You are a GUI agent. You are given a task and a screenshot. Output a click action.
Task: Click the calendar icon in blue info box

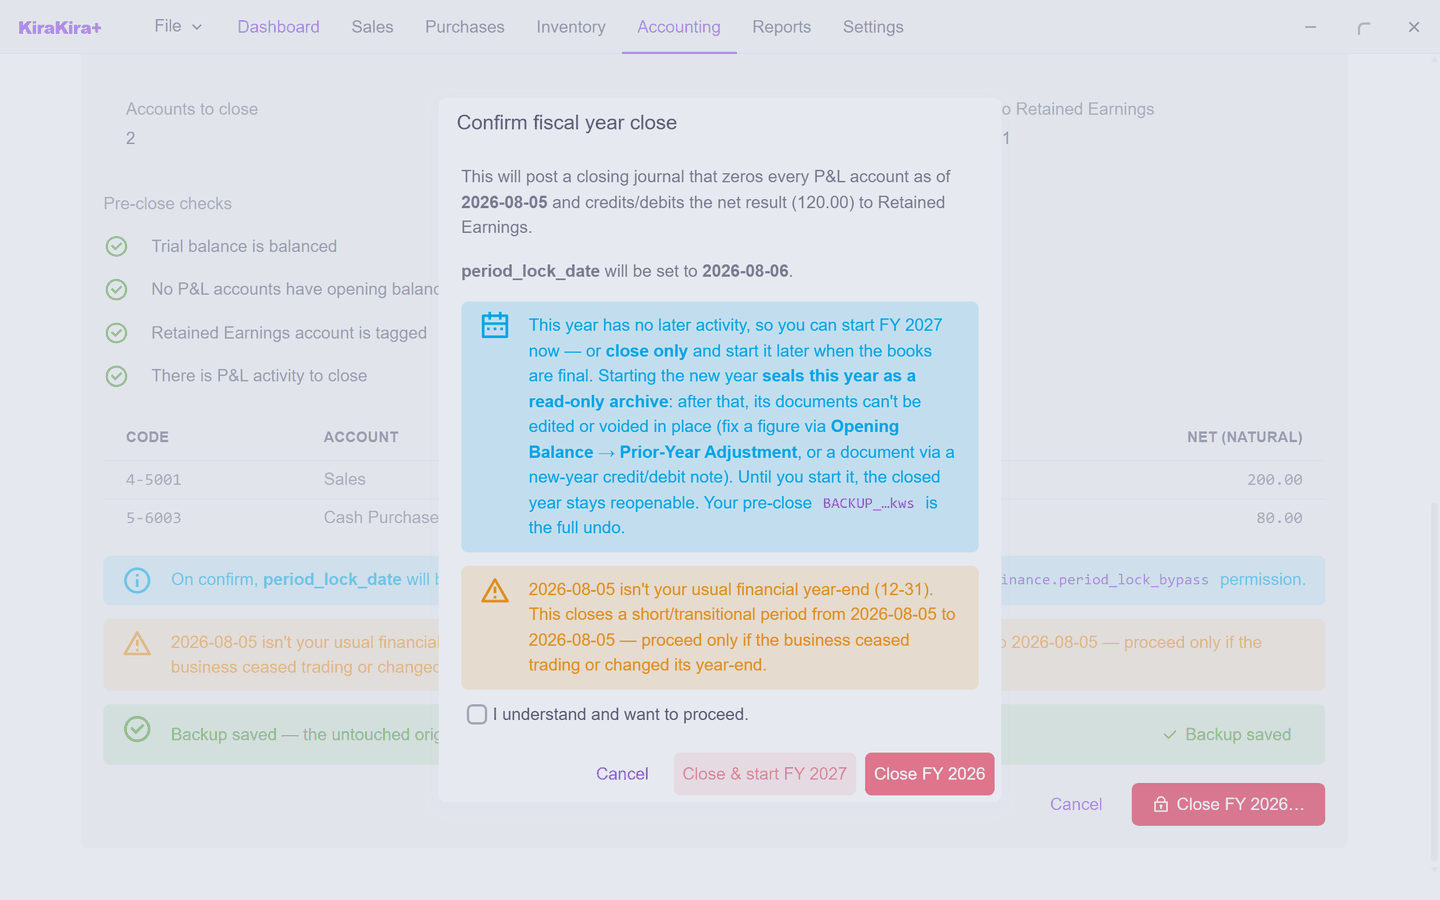coord(495,325)
